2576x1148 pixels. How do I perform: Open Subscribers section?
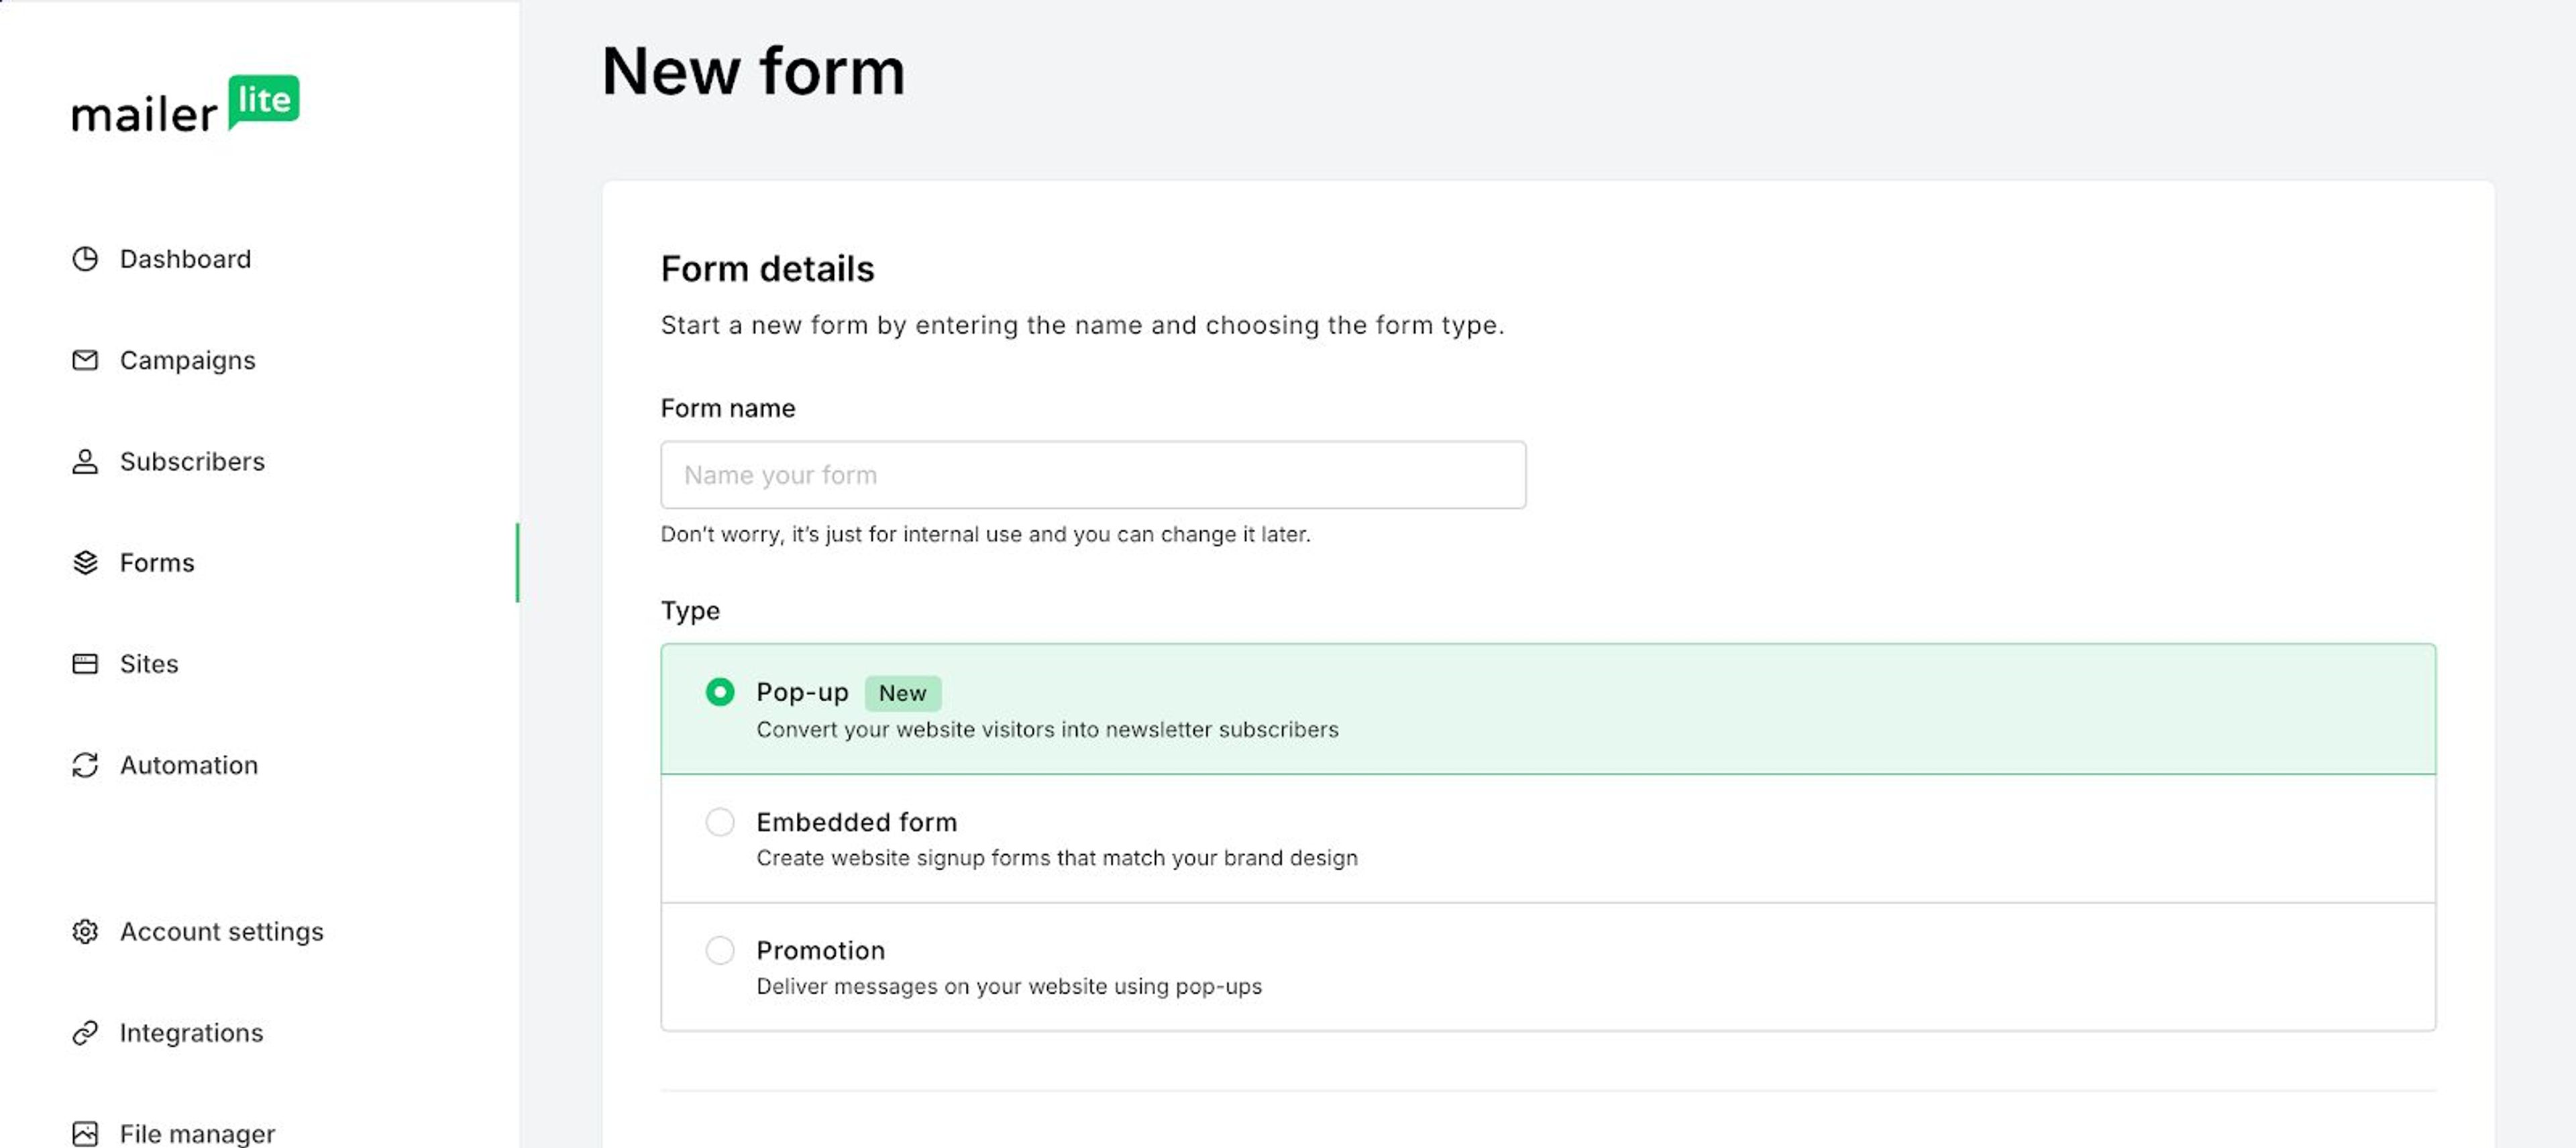[x=192, y=461]
